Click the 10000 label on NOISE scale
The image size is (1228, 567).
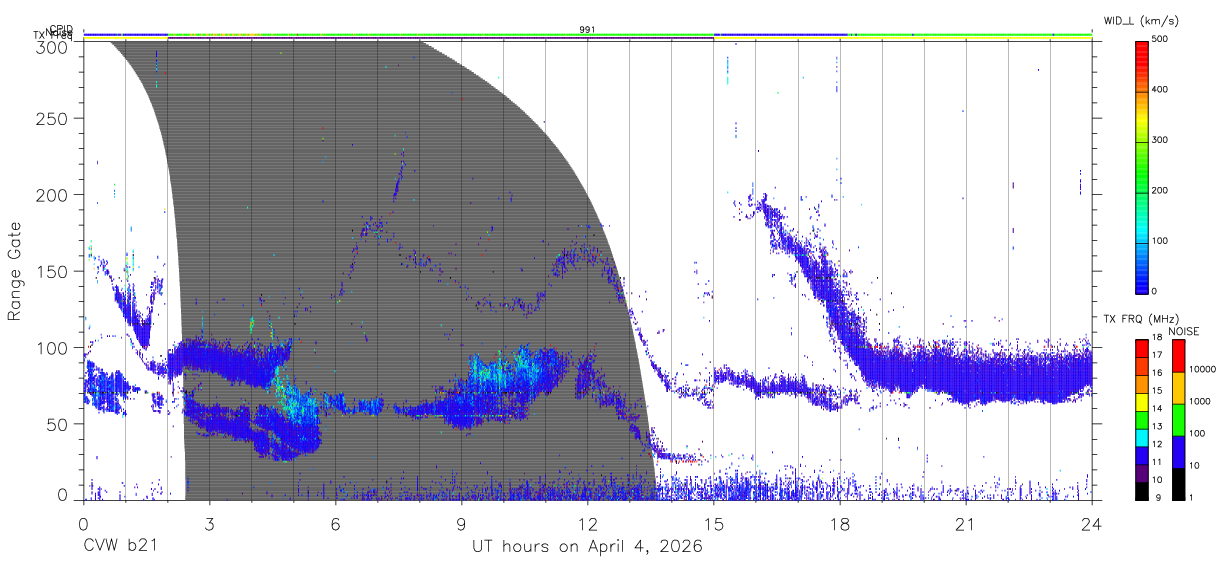[1203, 371]
